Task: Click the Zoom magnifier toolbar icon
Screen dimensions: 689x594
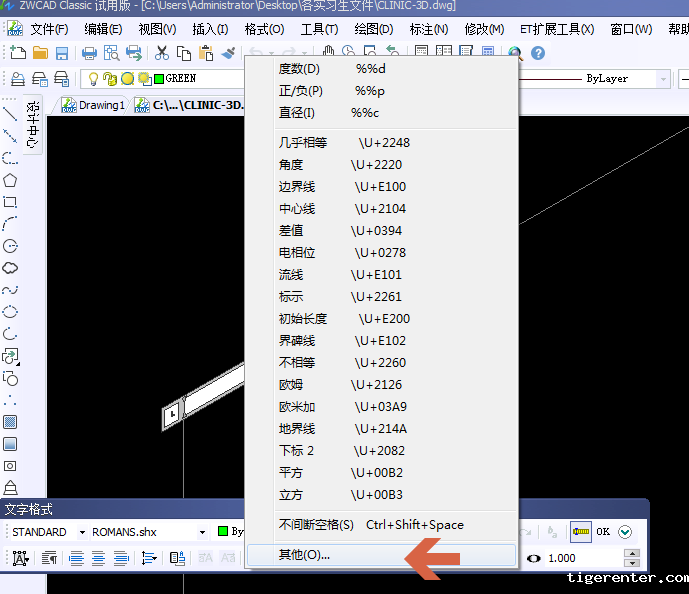Action: (x=515, y=53)
